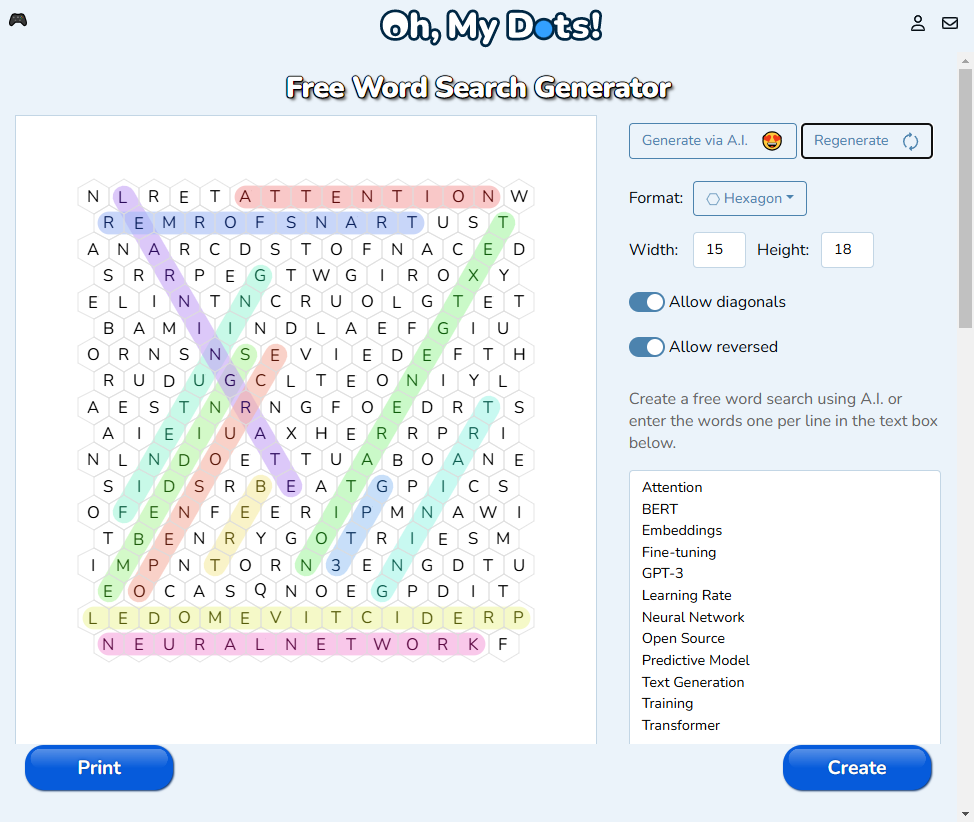Click the game controller icon
The image size is (974, 822).
(x=18, y=20)
